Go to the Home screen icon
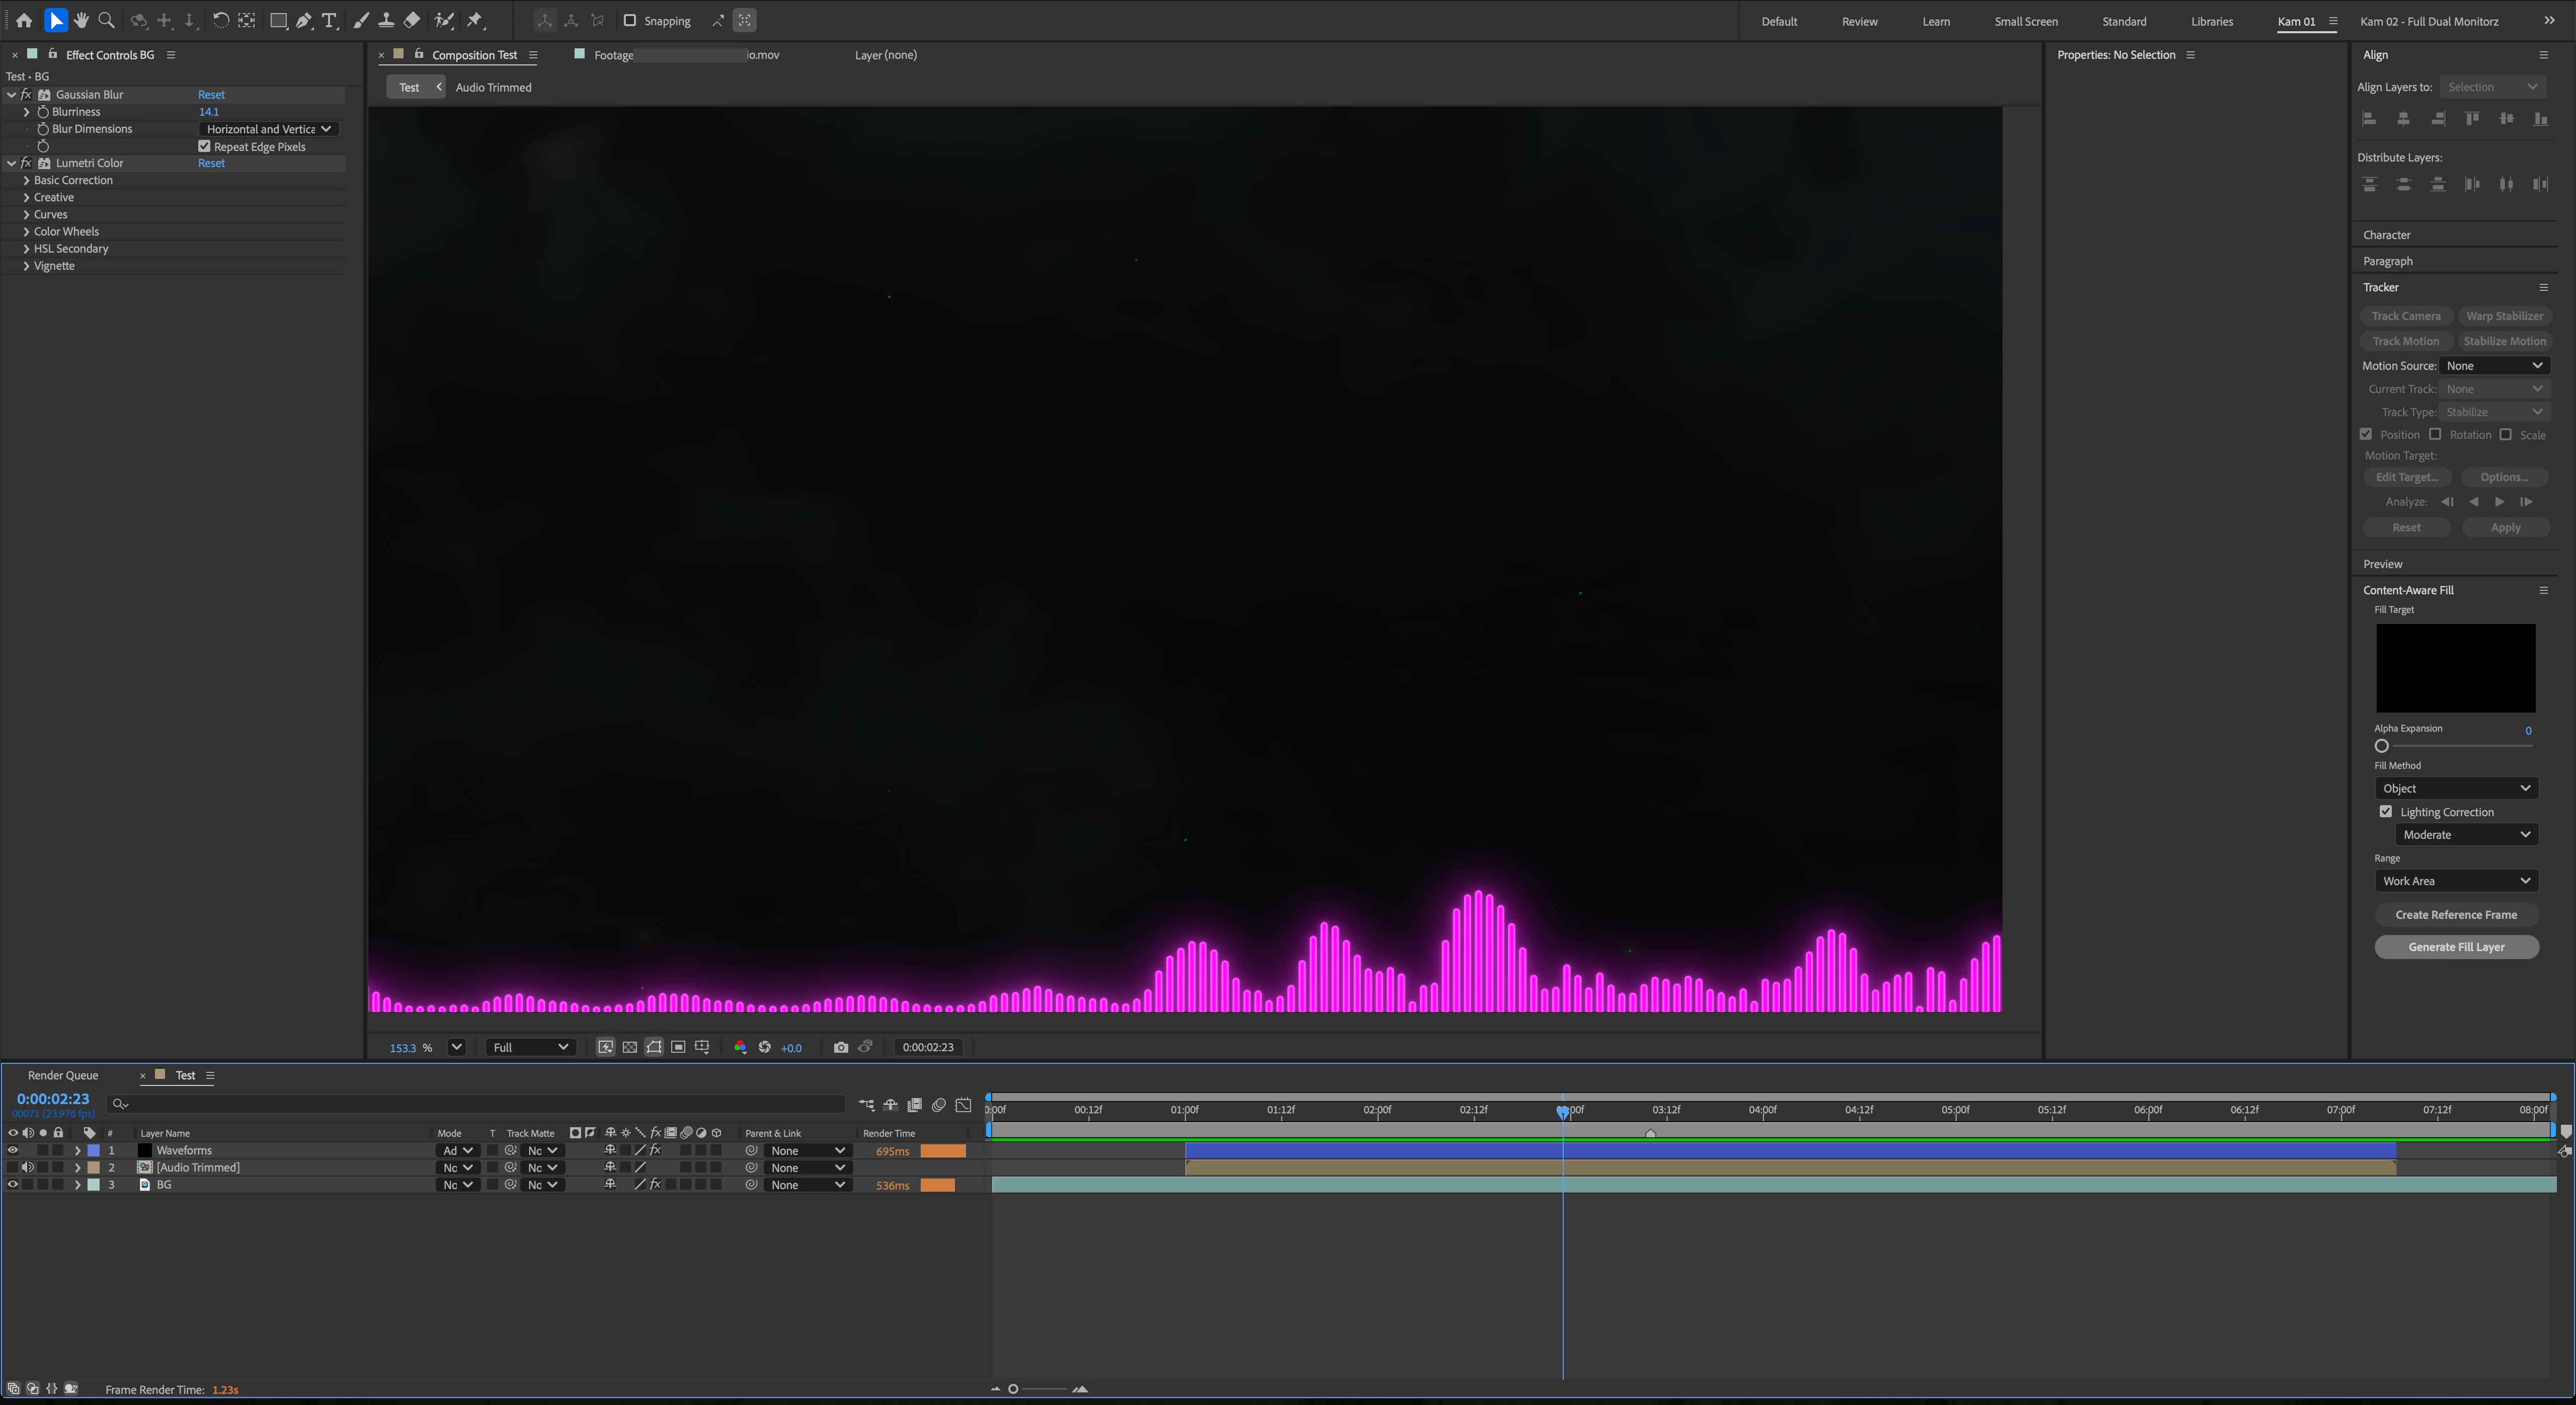Screen dimensions: 2576x1405 click(x=24, y=20)
